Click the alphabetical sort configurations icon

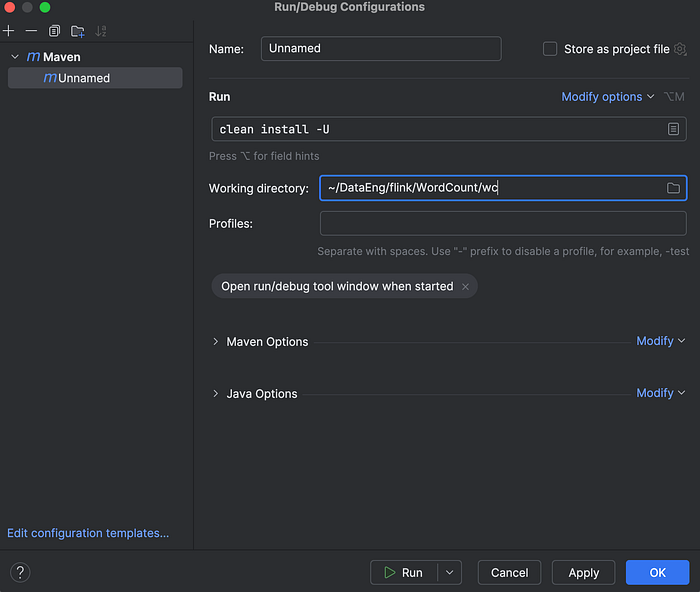(x=101, y=31)
